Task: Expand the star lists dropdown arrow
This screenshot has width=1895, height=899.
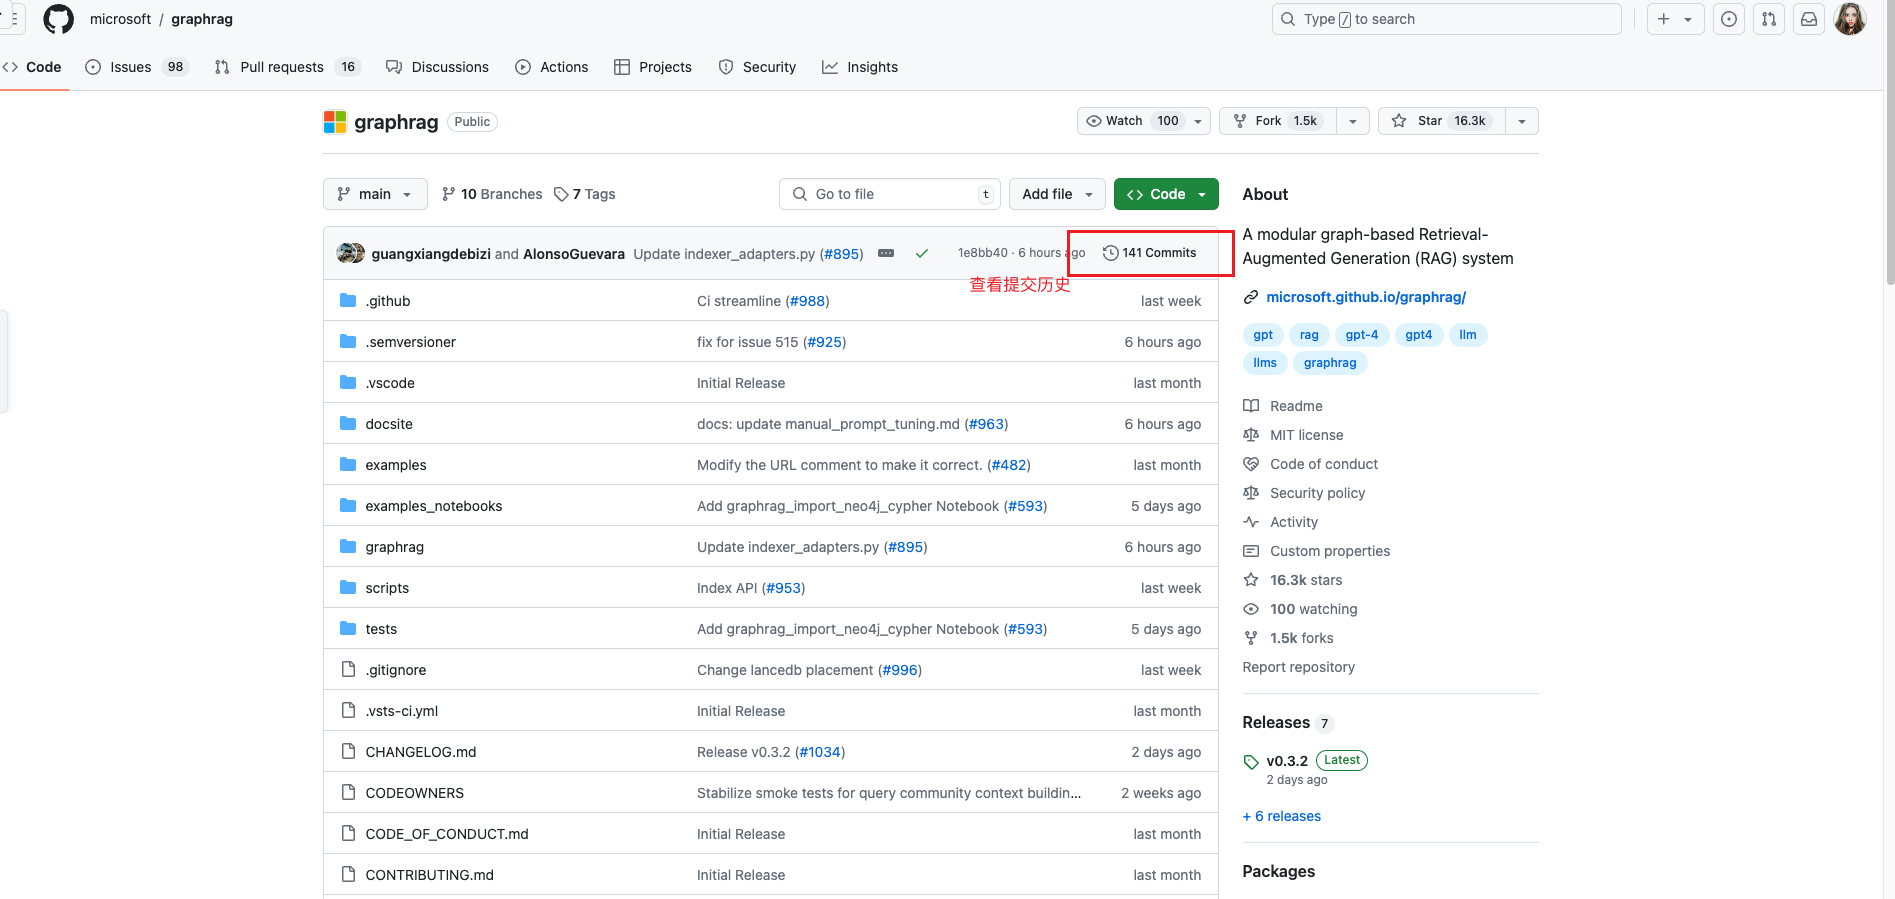Action: (1522, 121)
